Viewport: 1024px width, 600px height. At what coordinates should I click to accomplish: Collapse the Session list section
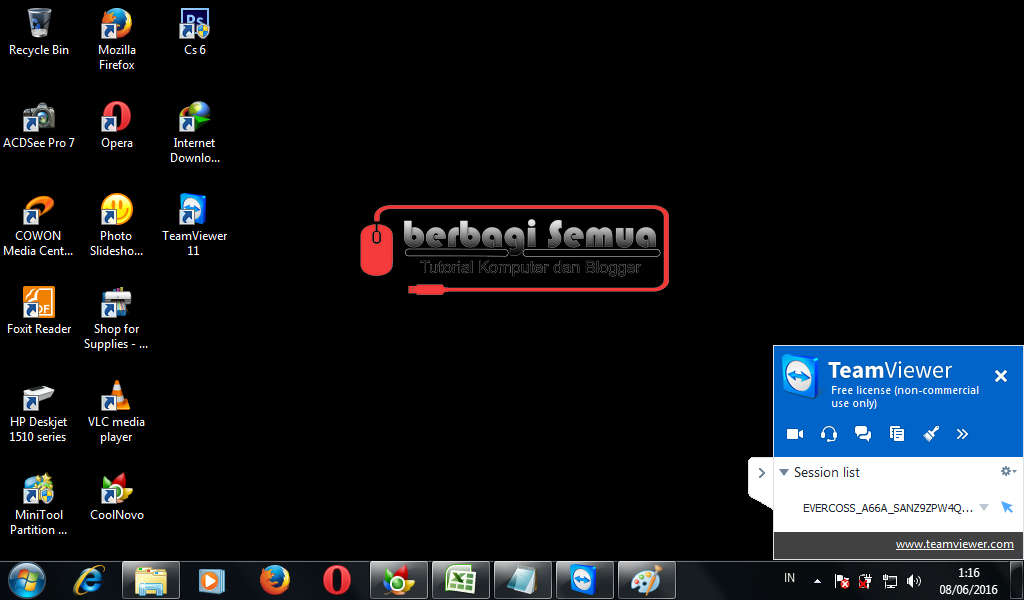point(784,471)
